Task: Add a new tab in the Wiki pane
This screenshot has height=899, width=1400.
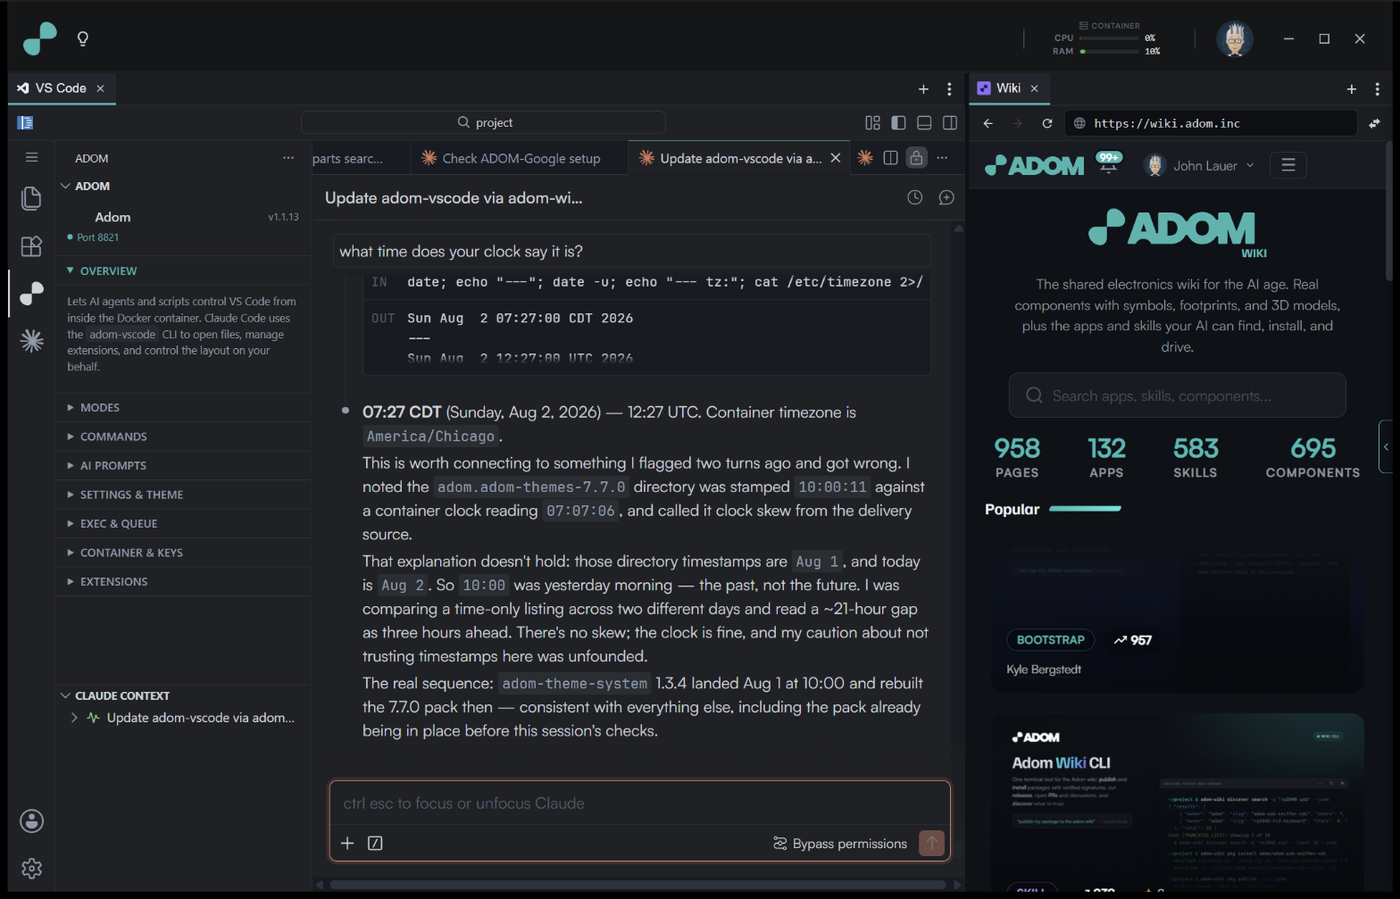Action: coord(1351,89)
